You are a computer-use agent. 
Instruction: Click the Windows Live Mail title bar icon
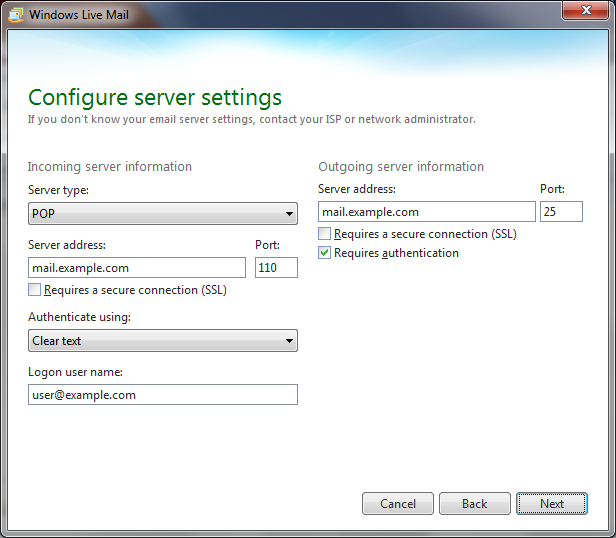pyautogui.click(x=15, y=14)
